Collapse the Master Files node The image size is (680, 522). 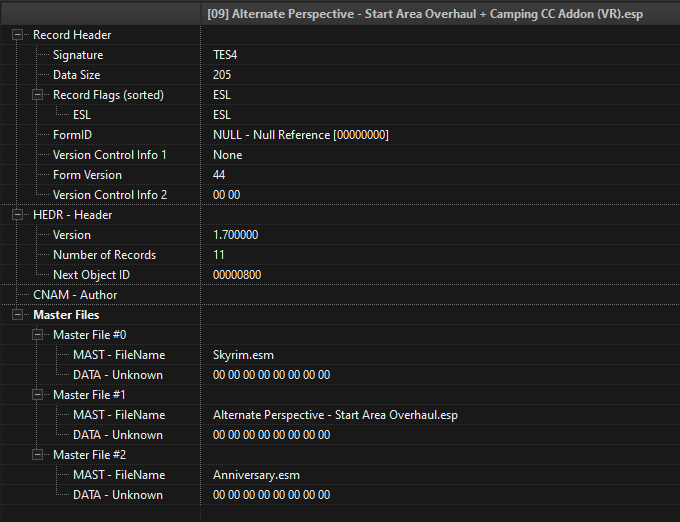[17, 315]
